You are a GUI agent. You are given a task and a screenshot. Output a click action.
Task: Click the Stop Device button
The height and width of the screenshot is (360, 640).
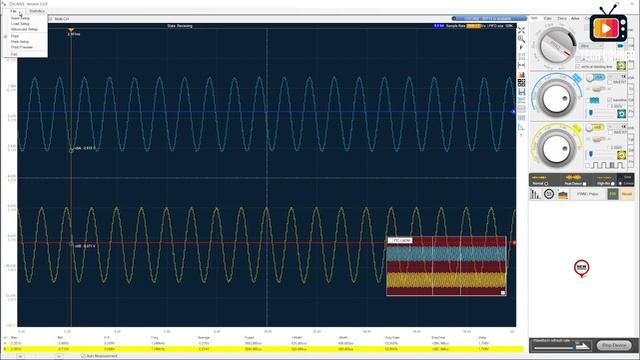tap(614, 346)
